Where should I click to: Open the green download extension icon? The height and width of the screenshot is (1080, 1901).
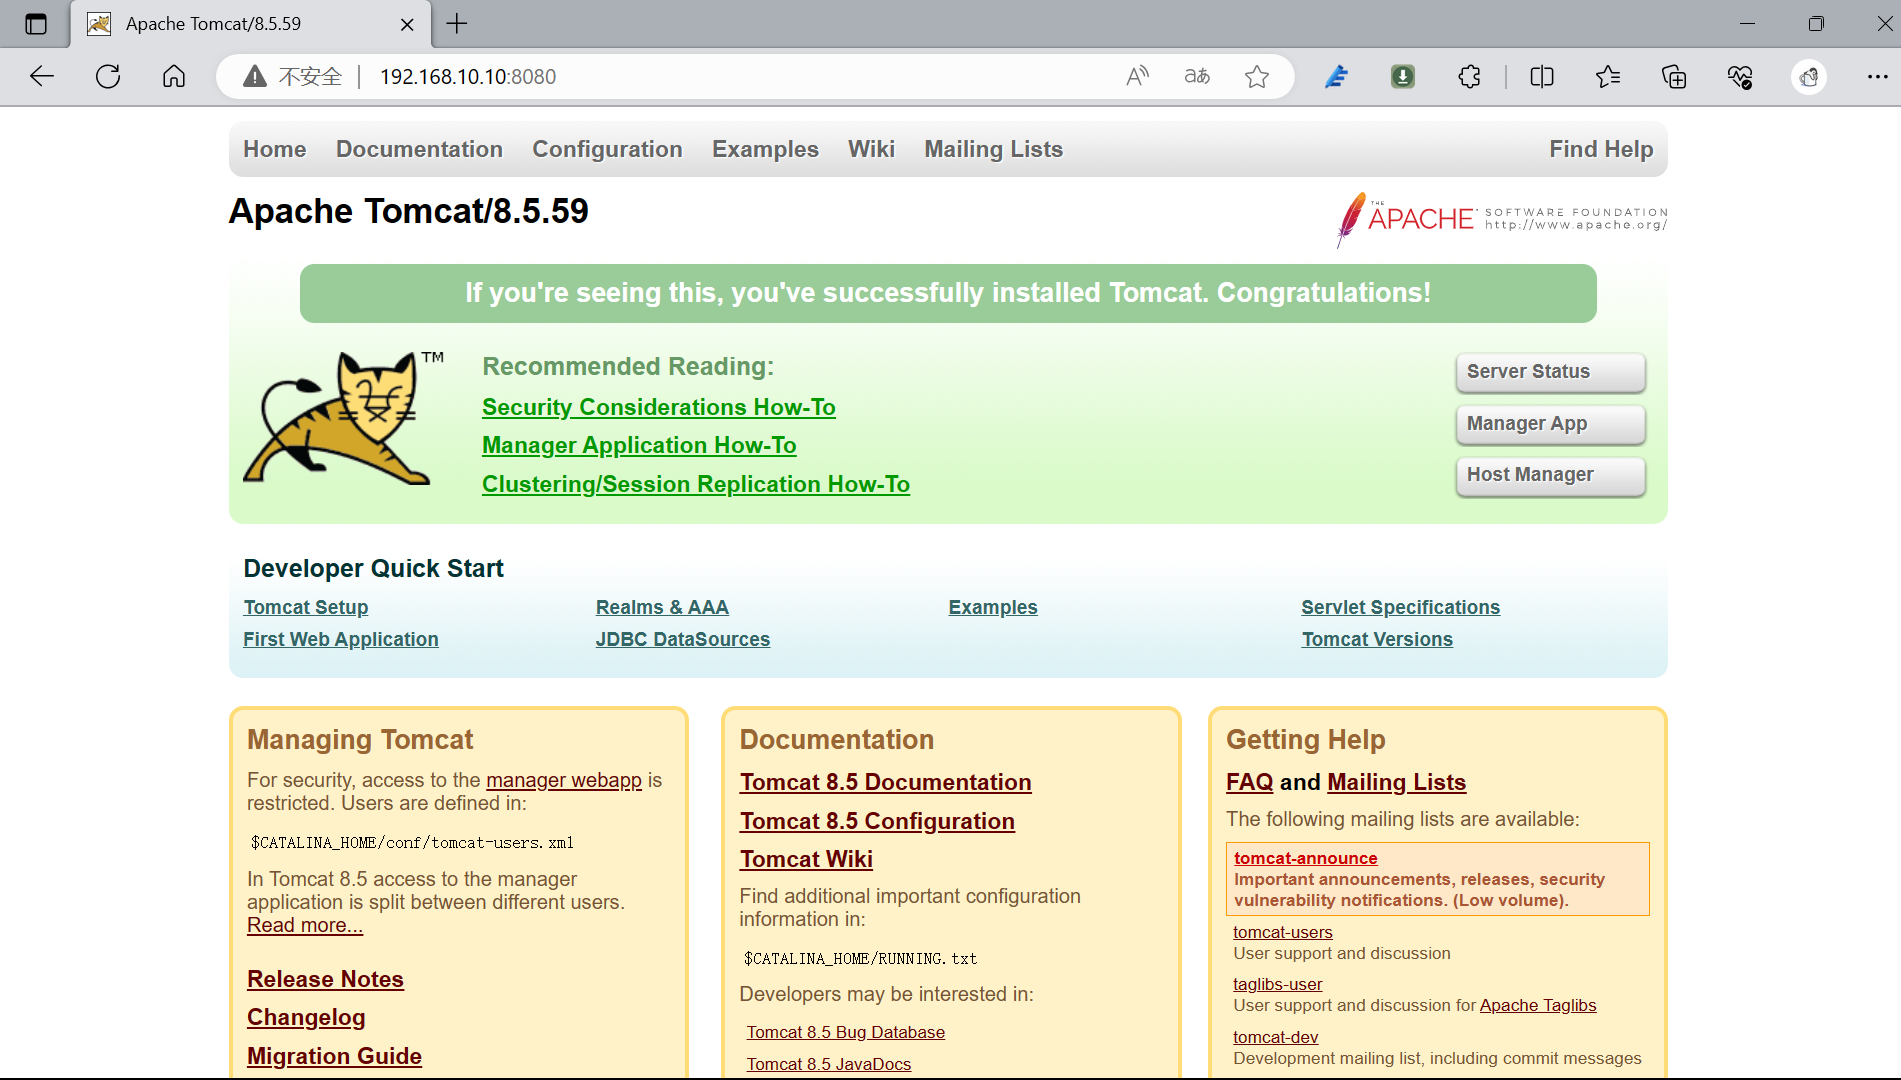click(x=1403, y=76)
